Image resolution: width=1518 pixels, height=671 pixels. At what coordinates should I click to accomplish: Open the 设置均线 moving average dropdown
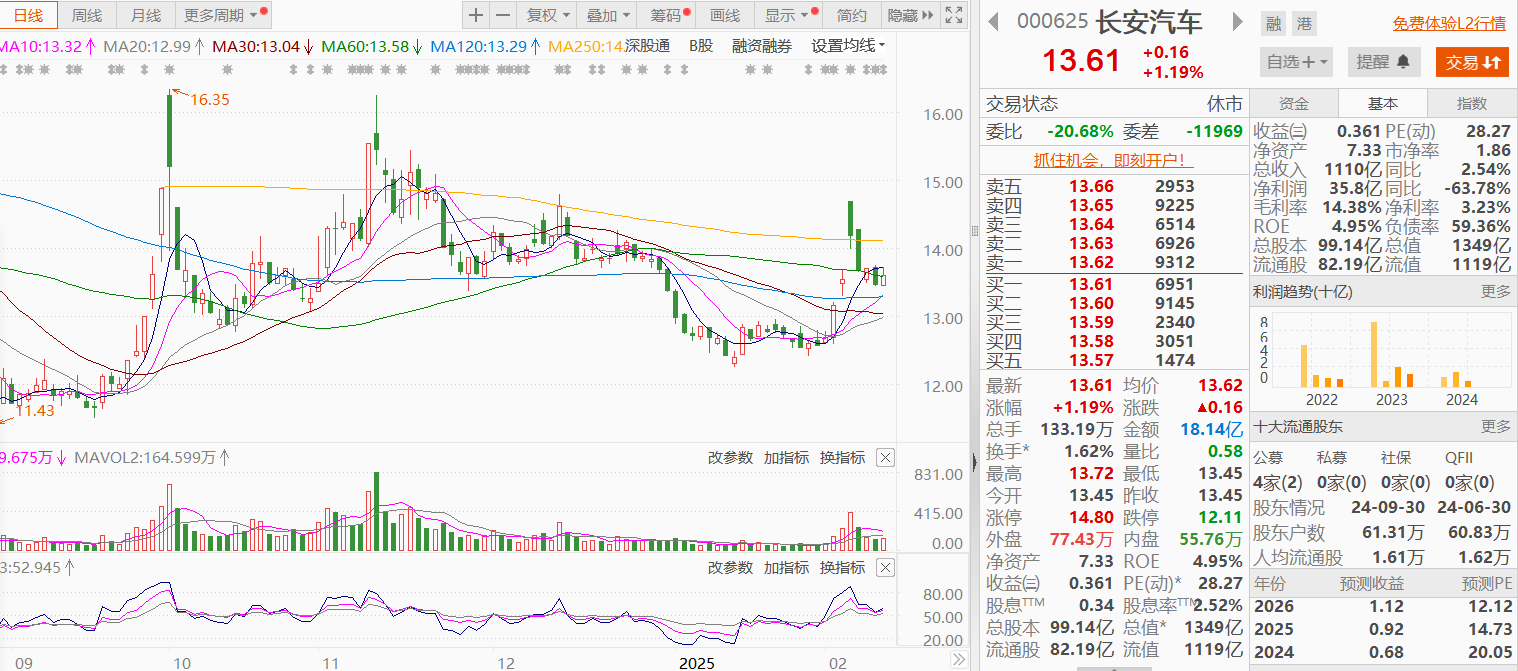847,45
